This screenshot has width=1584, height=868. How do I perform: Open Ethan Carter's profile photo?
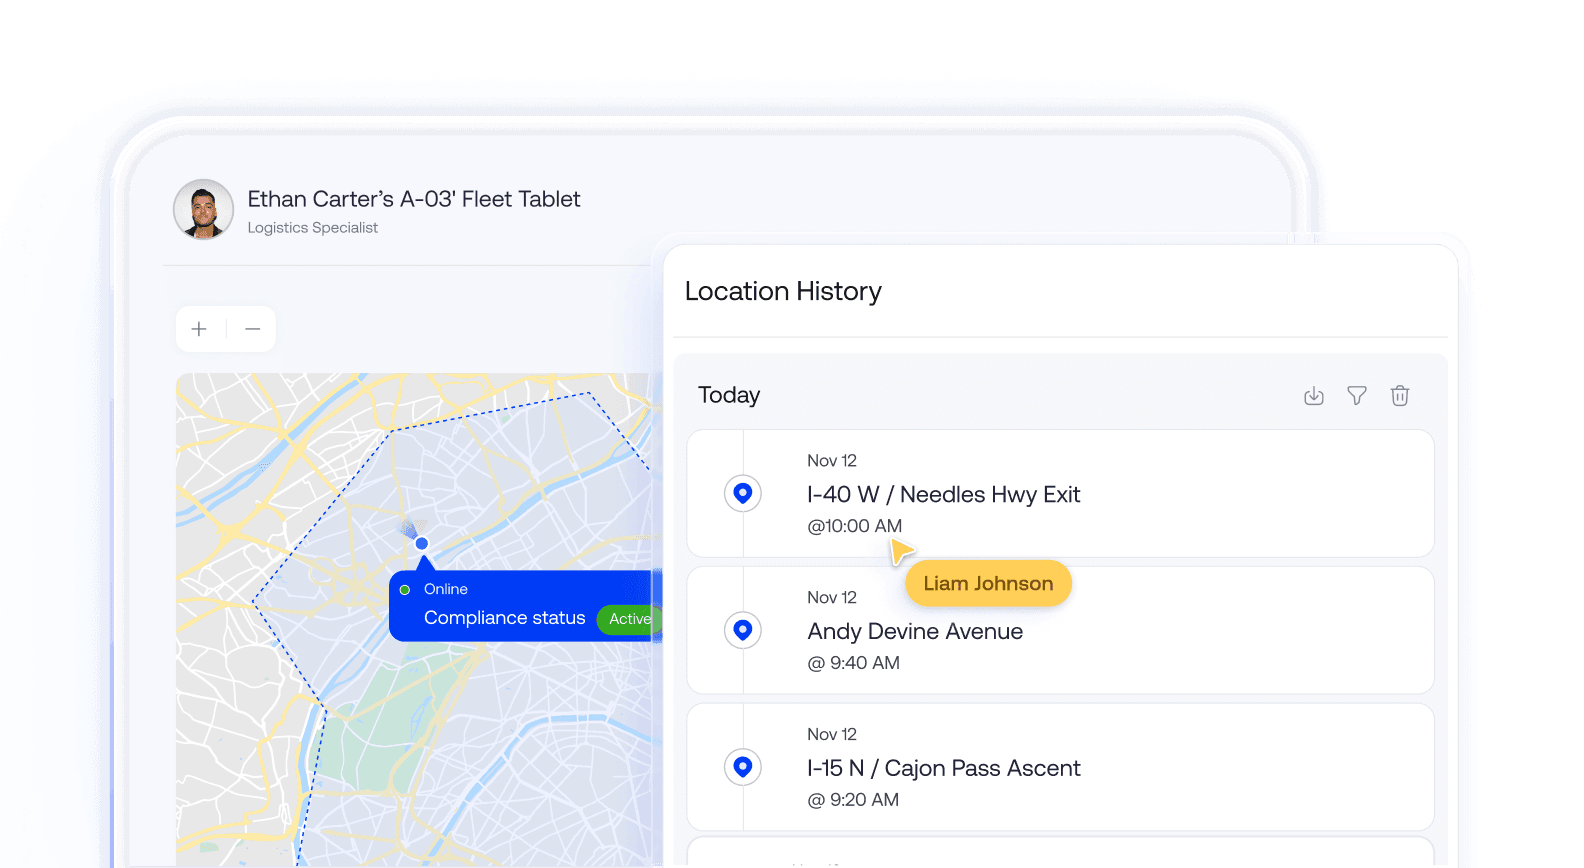pos(203,210)
